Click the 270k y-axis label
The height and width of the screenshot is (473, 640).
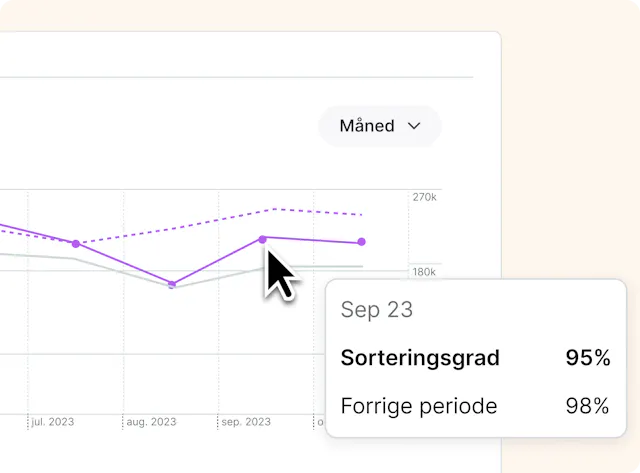[424, 197]
